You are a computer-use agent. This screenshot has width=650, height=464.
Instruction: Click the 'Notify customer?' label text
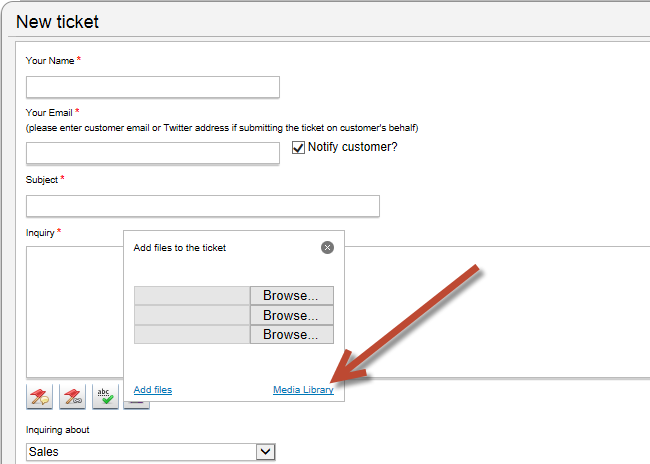[x=353, y=148]
